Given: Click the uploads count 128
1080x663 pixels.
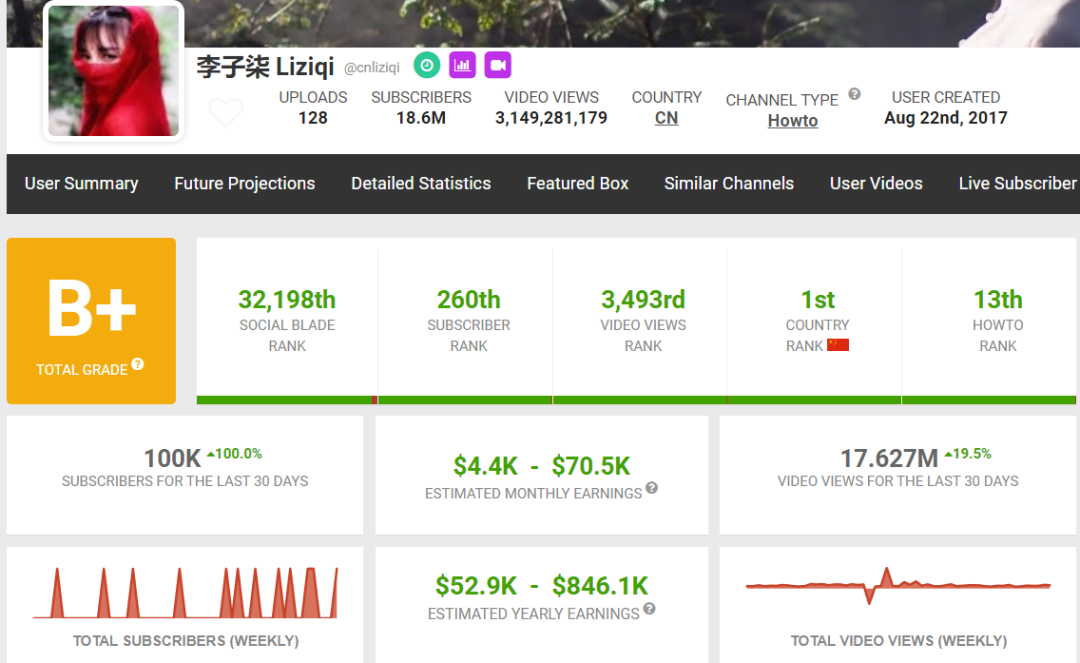Looking at the screenshot, I should click(x=313, y=118).
